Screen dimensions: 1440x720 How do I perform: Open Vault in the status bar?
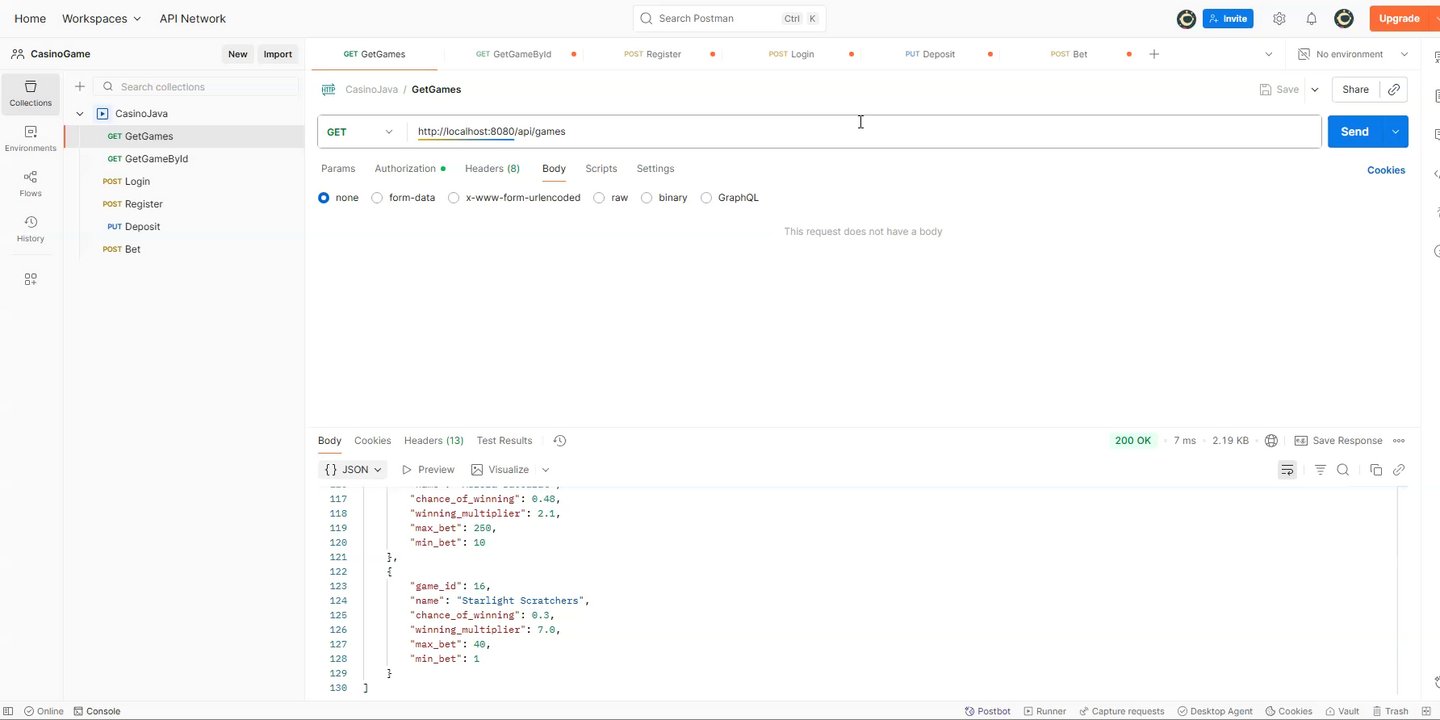pos(1341,711)
